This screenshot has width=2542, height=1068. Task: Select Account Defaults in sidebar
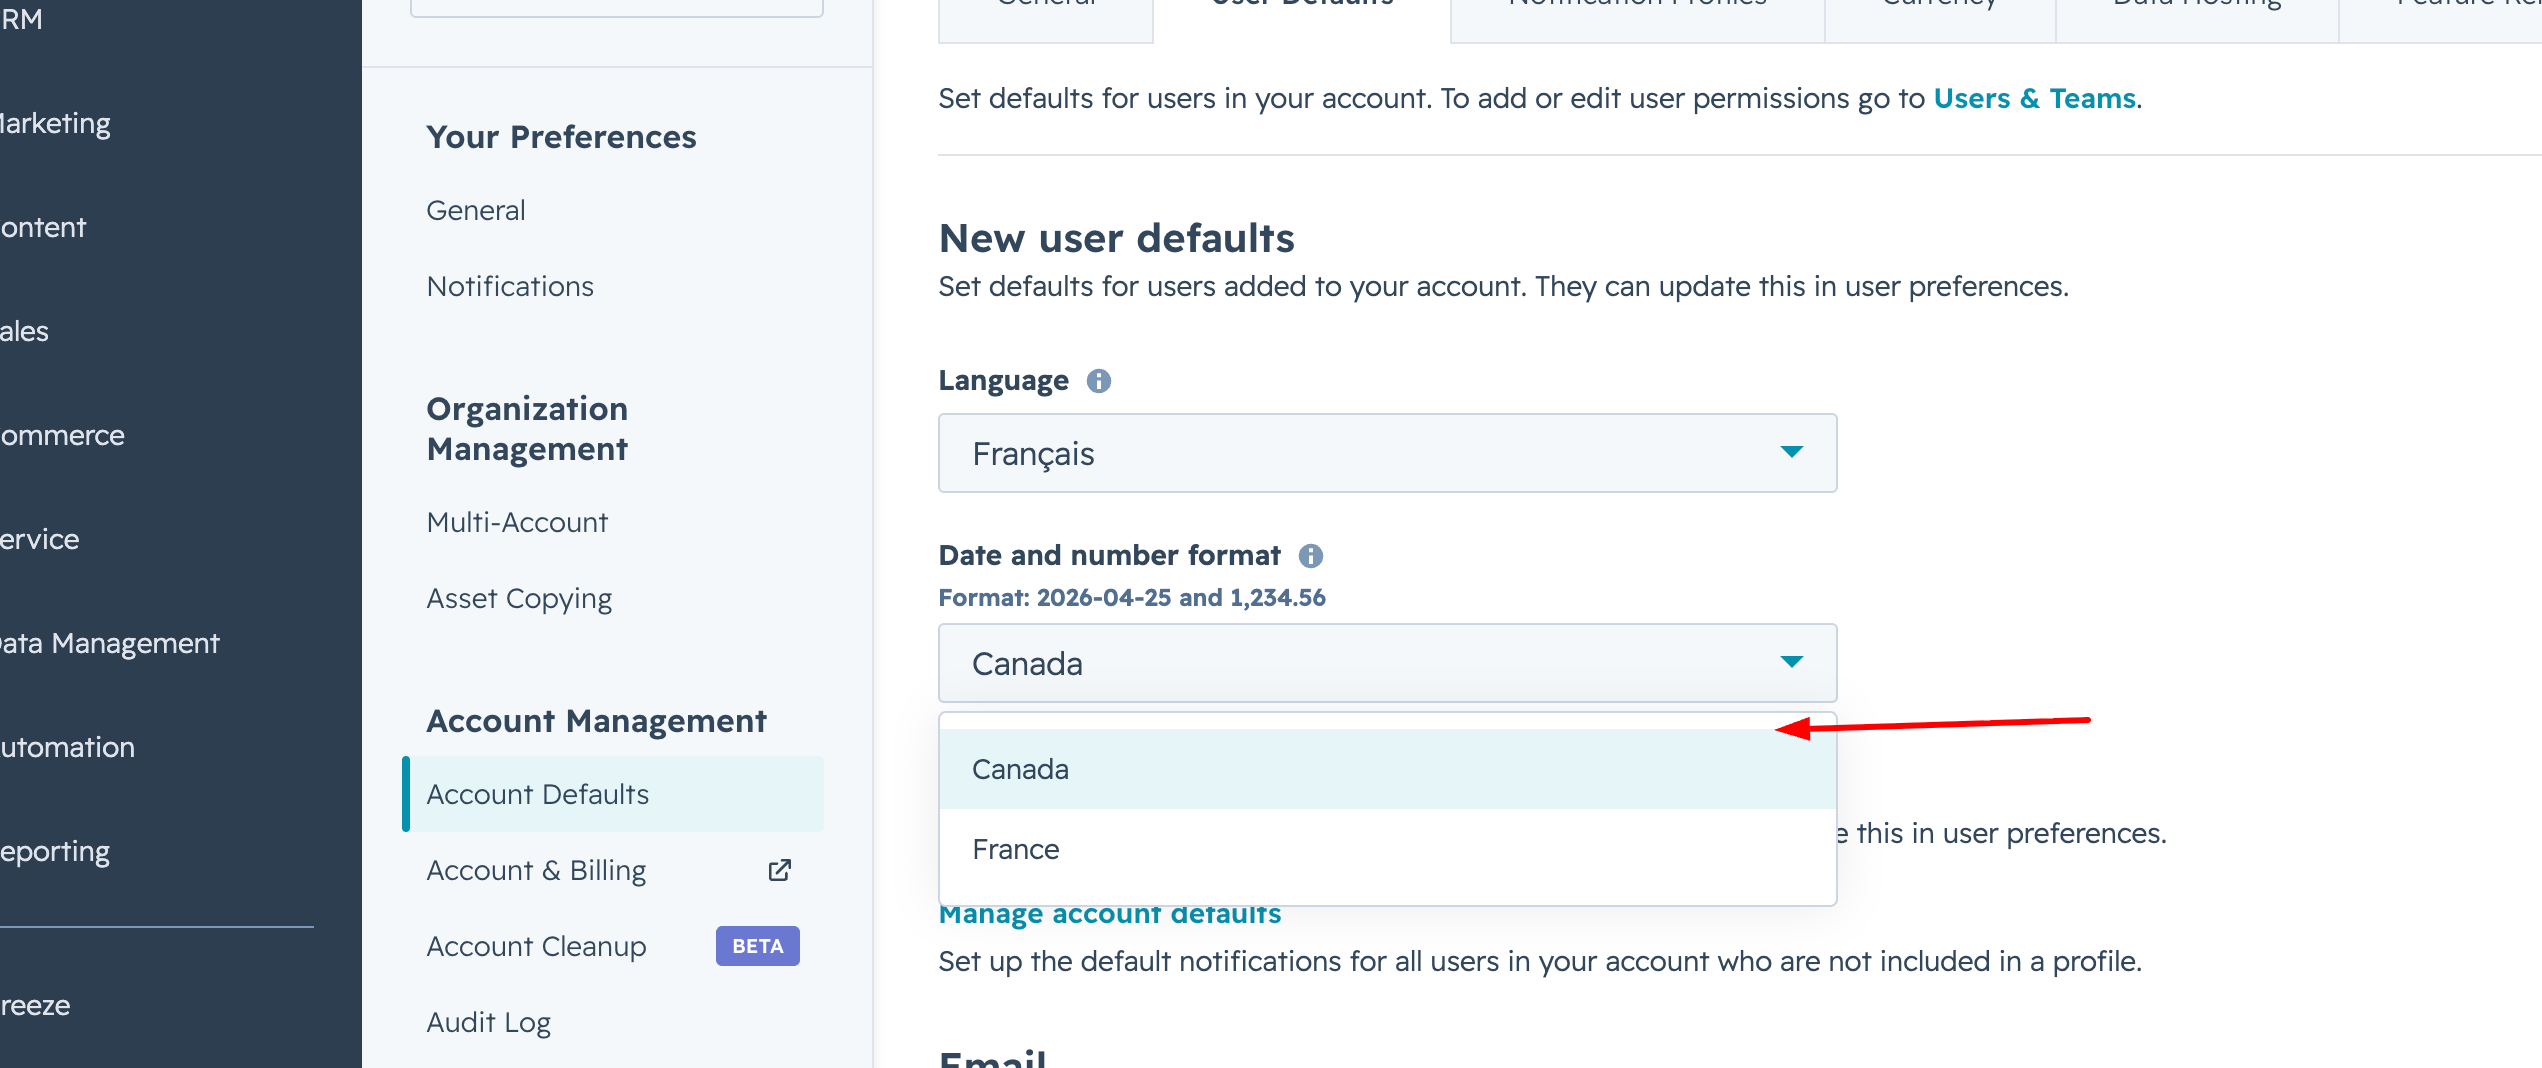click(537, 794)
